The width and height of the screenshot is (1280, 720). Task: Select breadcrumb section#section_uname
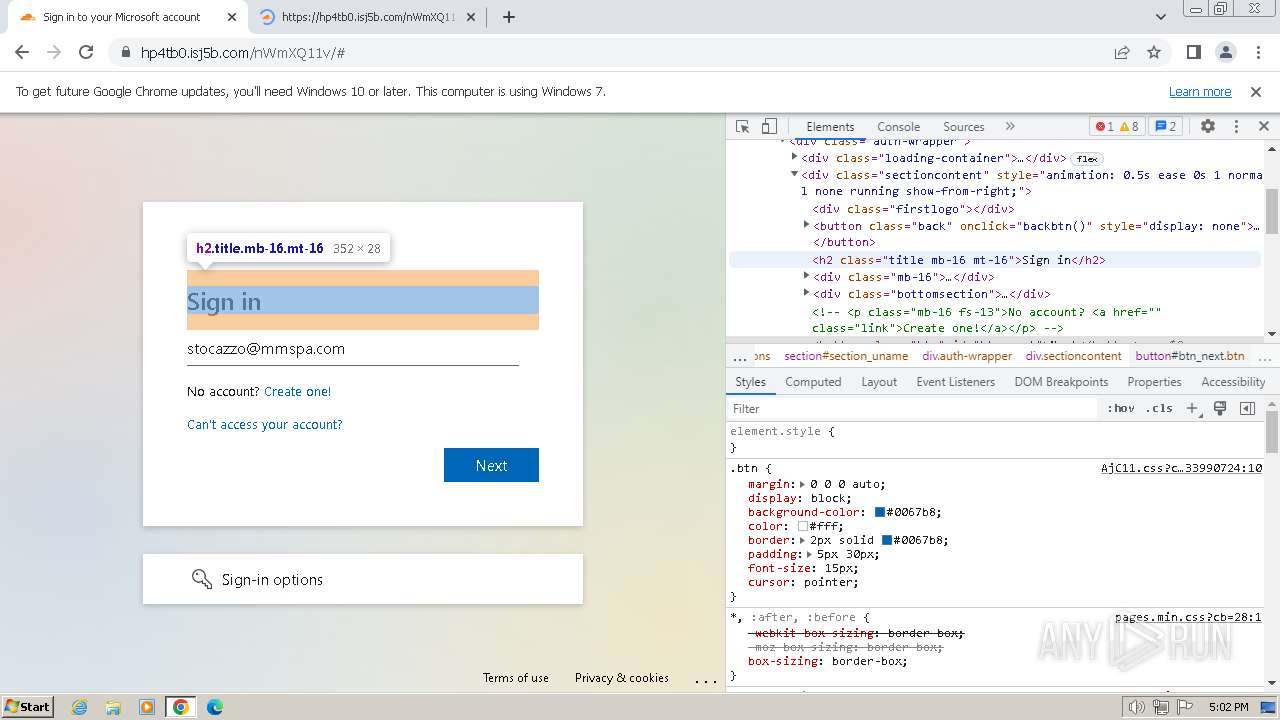(x=846, y=356)
